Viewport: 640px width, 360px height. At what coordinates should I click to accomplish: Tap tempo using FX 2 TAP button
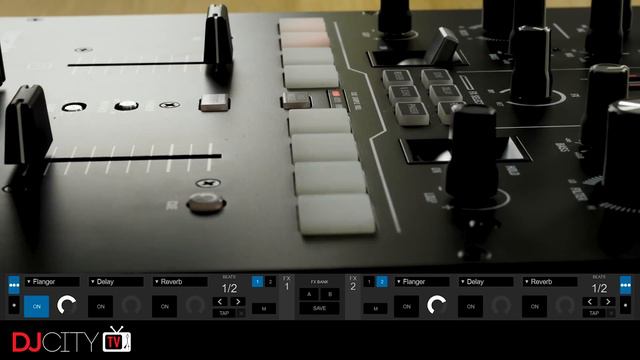594,313
